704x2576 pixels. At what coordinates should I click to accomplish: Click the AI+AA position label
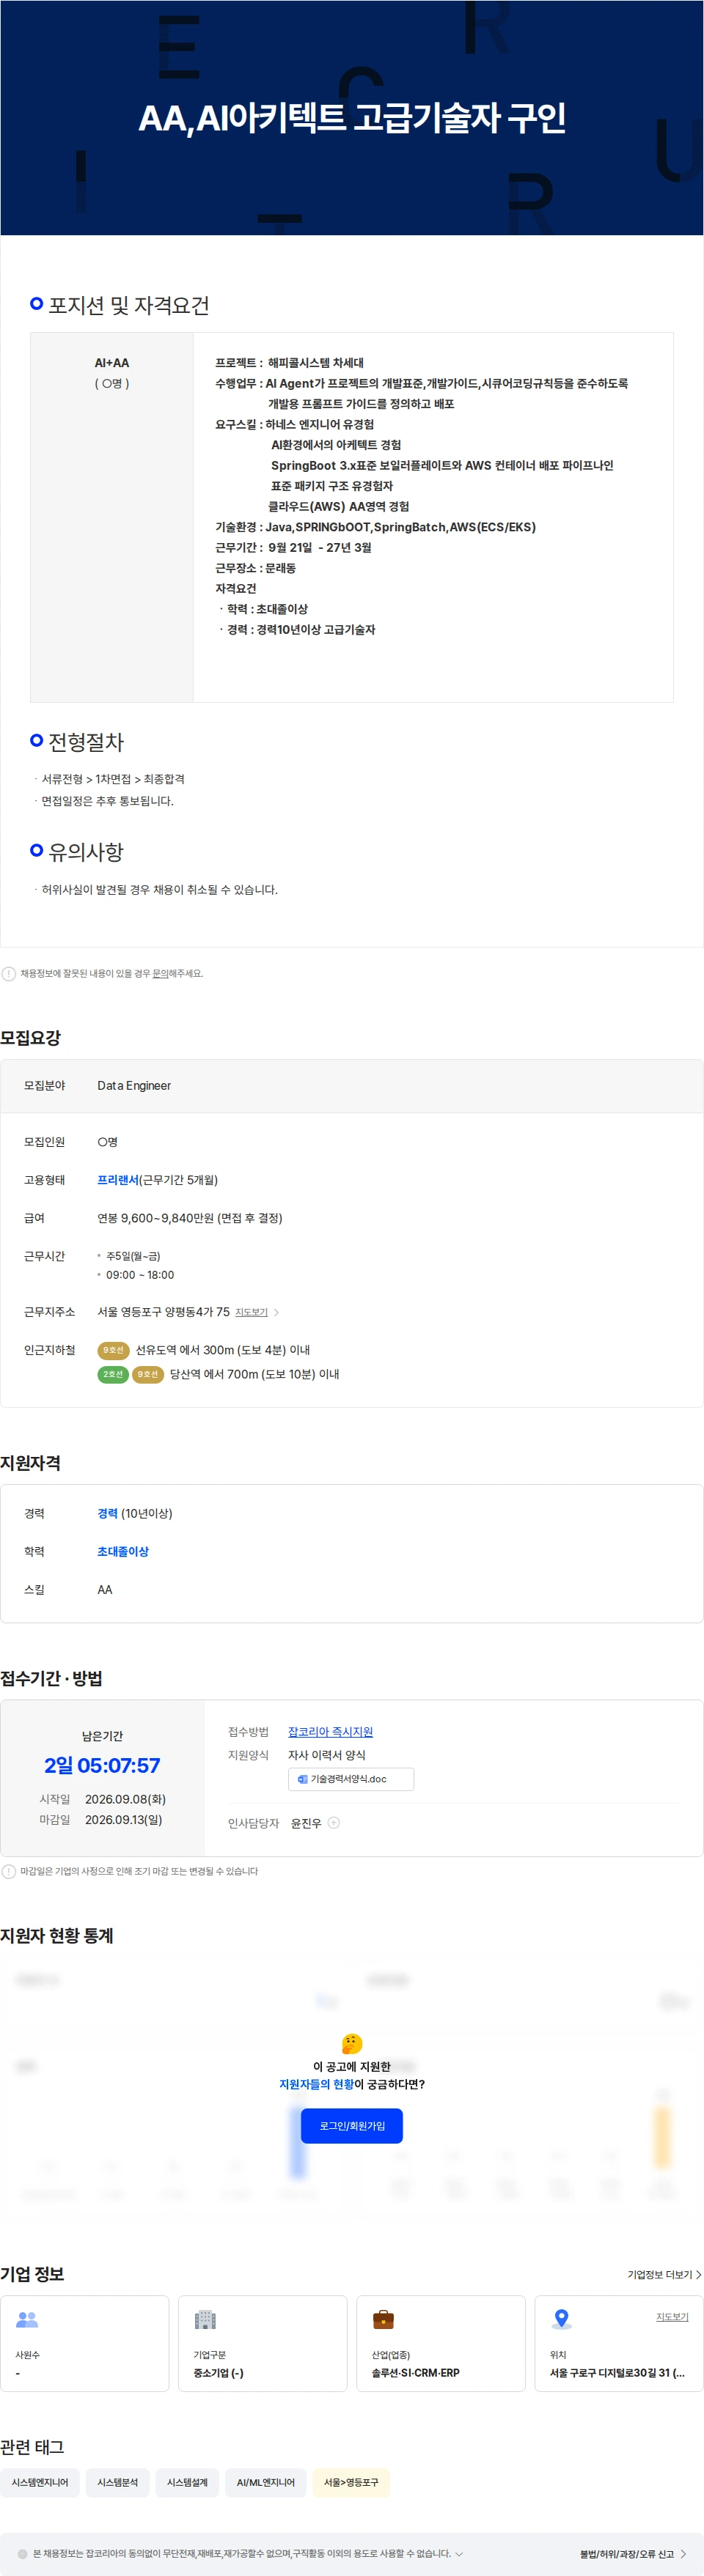click(x=112, y=363)
